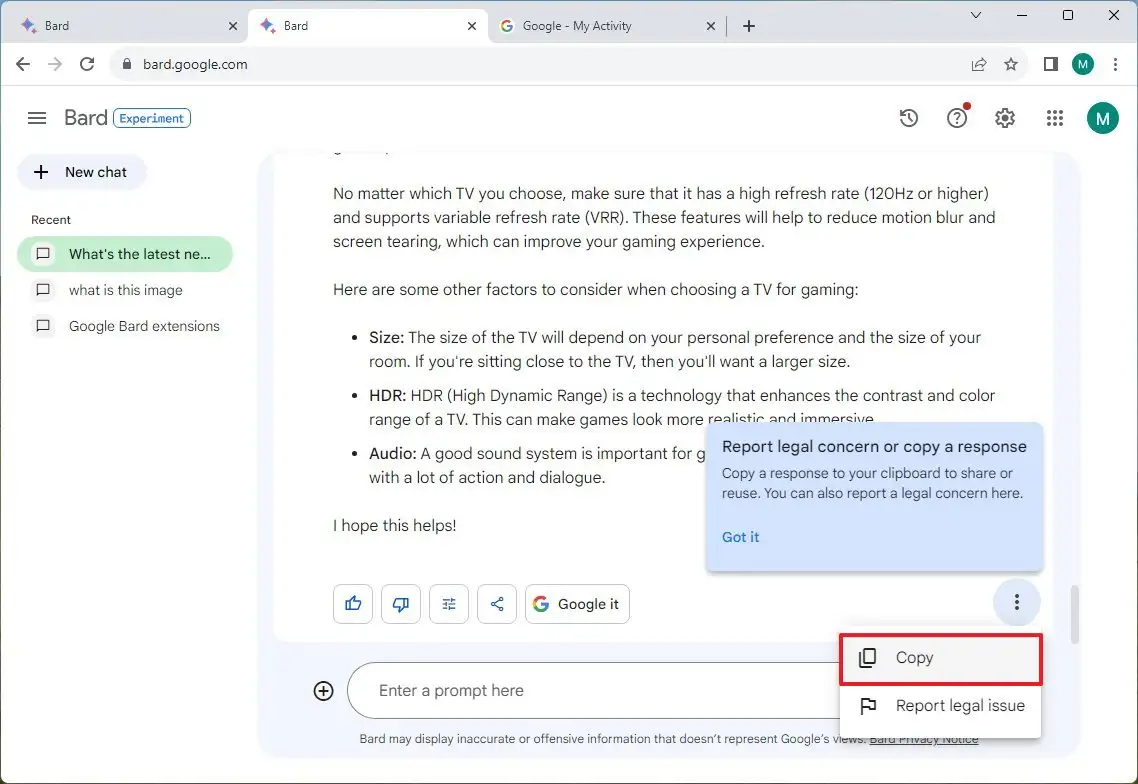Open the modify response options icon
1138x784 pixels.
(448, 603)
